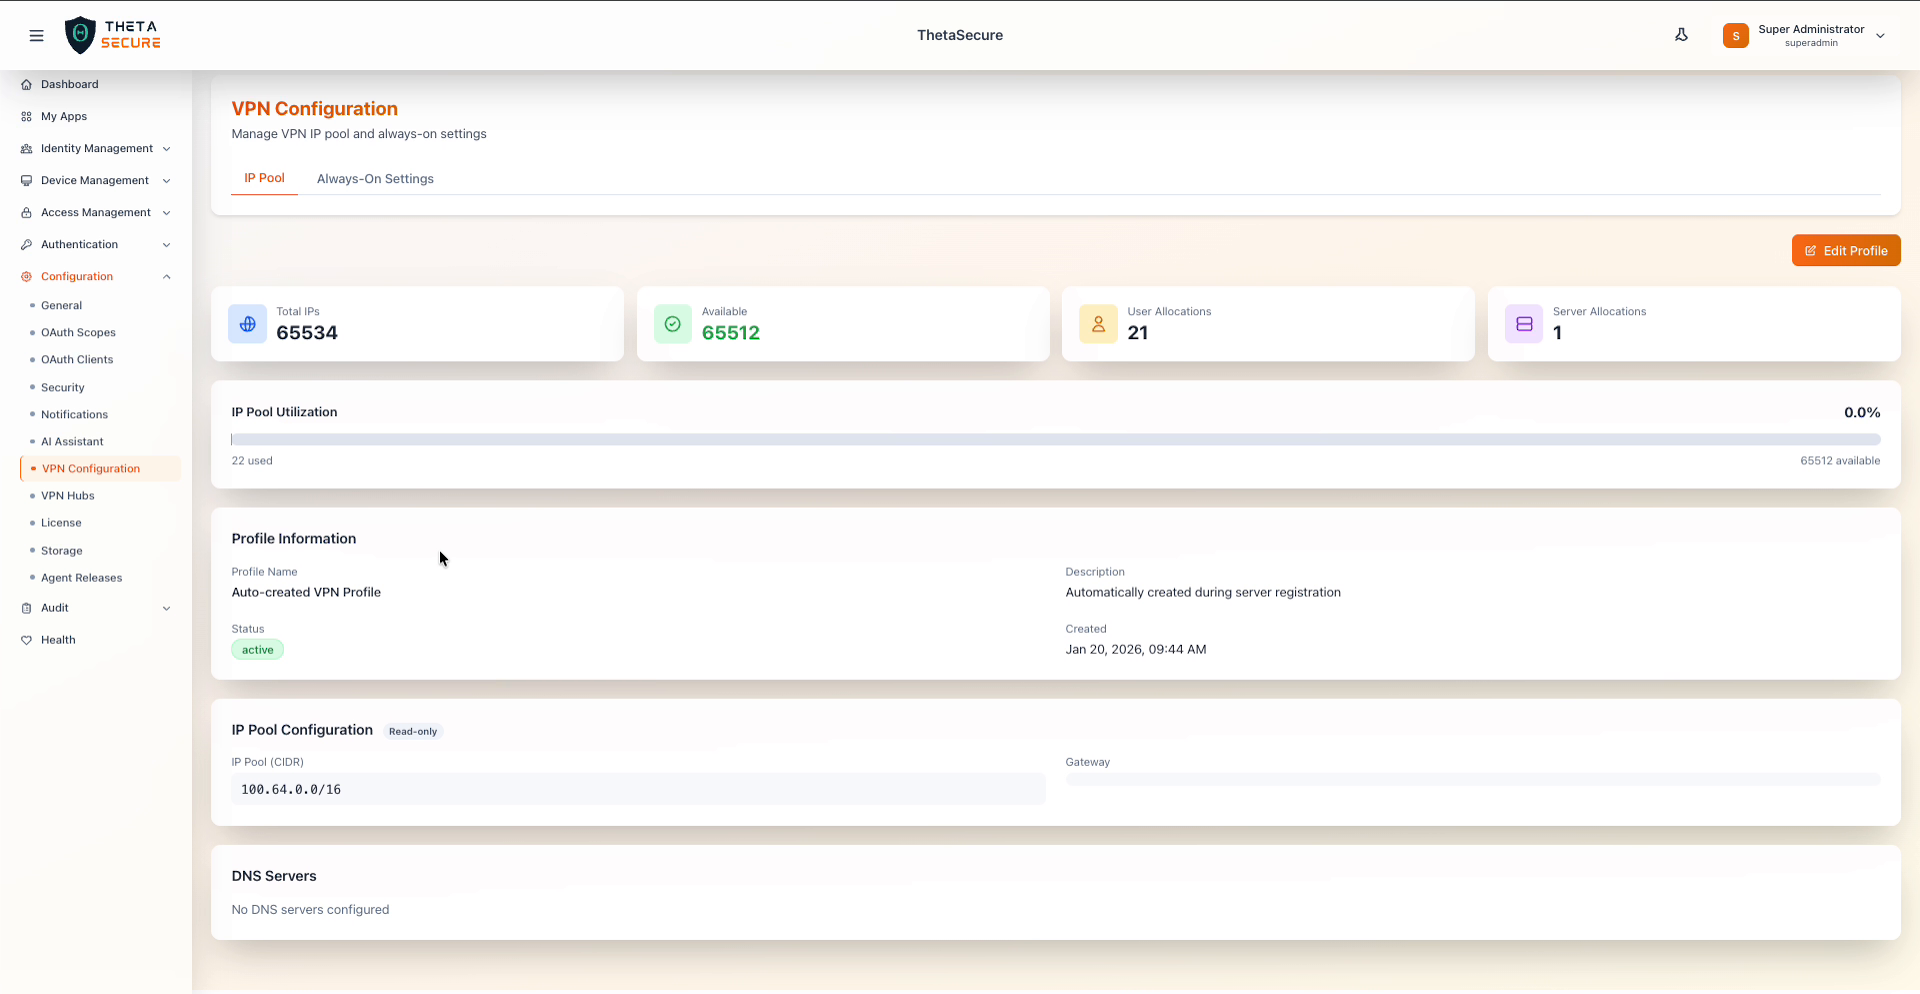Click the Health heart icon in sidebar
1920x994 pixels.
27,640
